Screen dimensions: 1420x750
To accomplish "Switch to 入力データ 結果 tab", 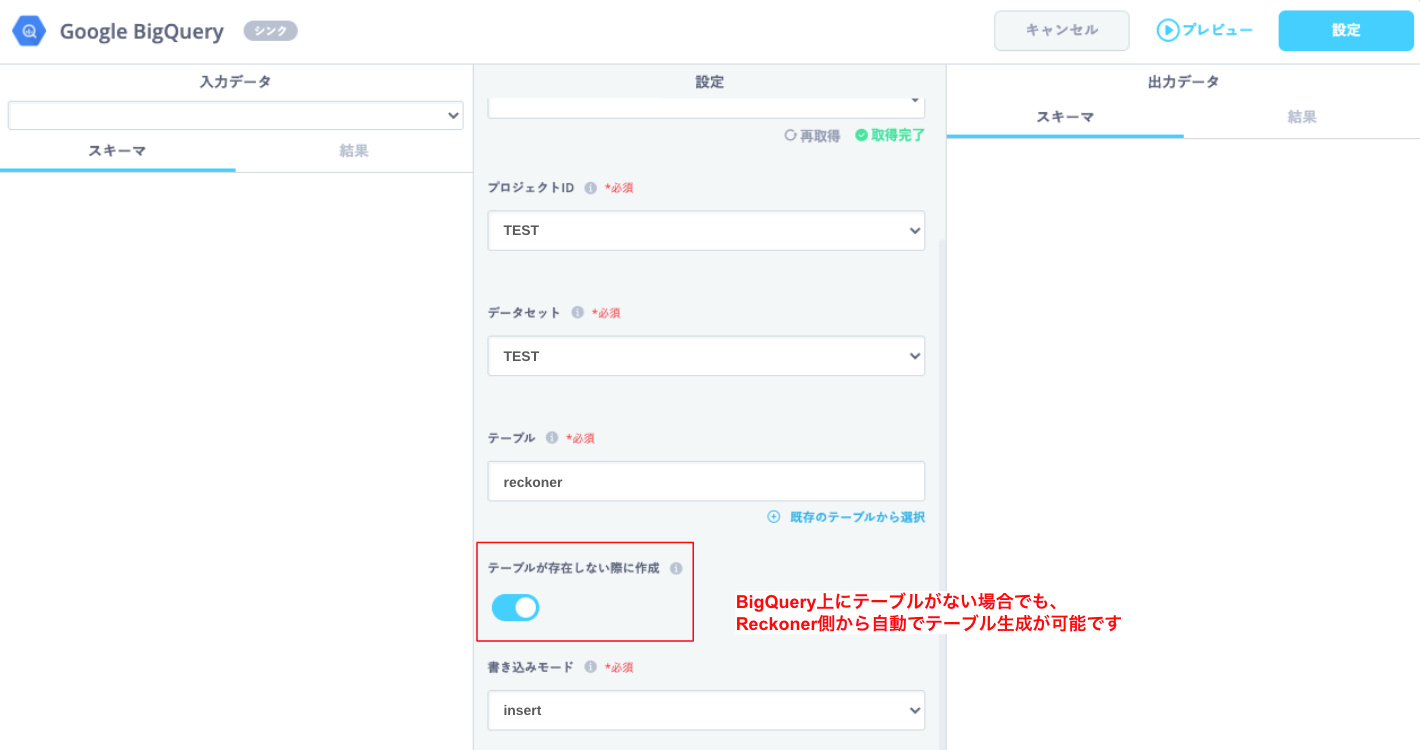I will click(354, 151).
